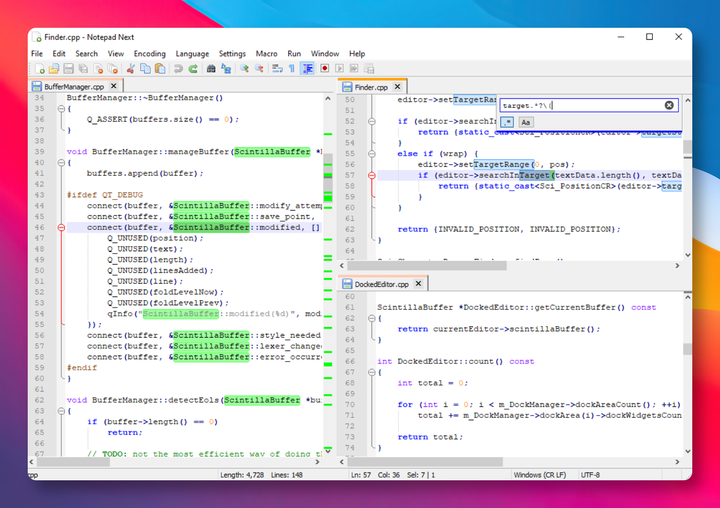Open the Settings menu
720x508 pixels.
pyautogui.click(x=232, y=54)
